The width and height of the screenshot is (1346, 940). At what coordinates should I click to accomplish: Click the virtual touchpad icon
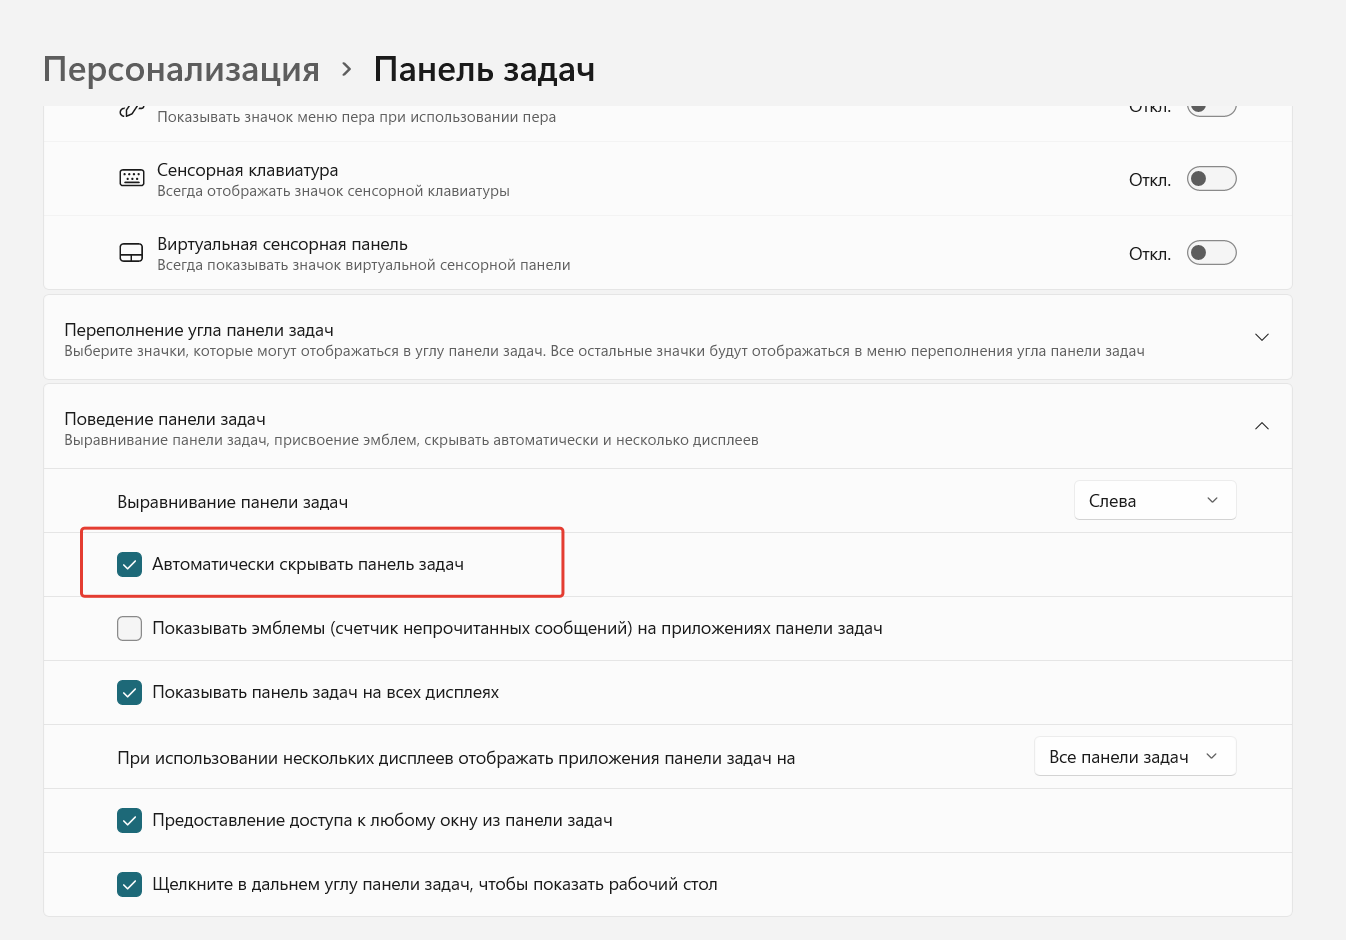(132, 253)
